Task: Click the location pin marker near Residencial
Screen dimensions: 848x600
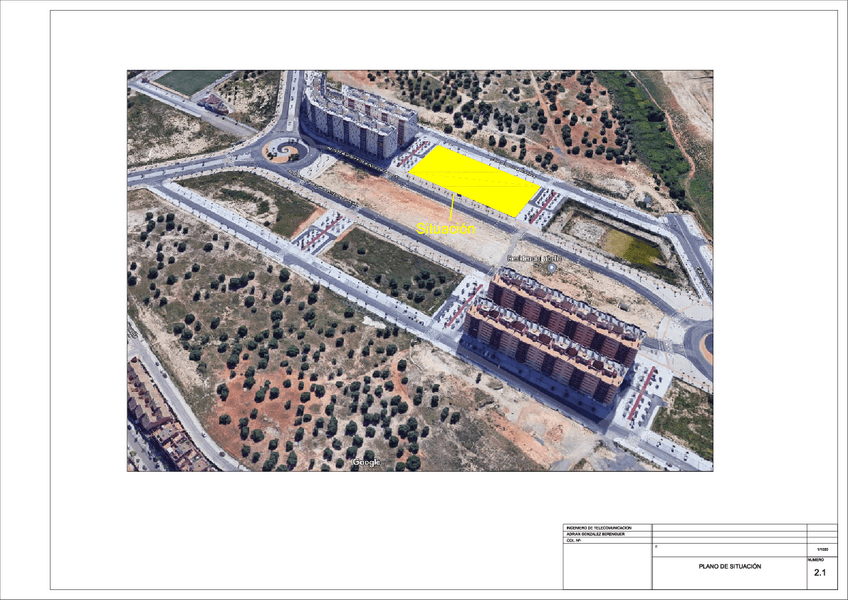Action: 551,268
